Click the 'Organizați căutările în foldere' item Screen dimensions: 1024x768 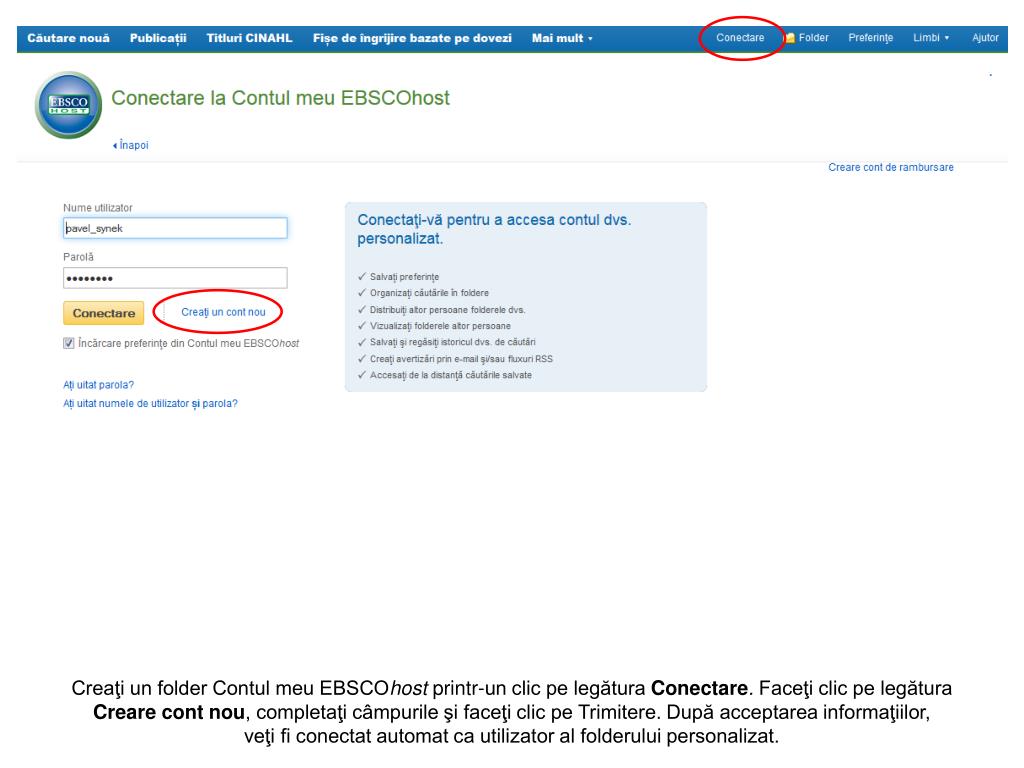pyautogui.click(x=429, y=293)
